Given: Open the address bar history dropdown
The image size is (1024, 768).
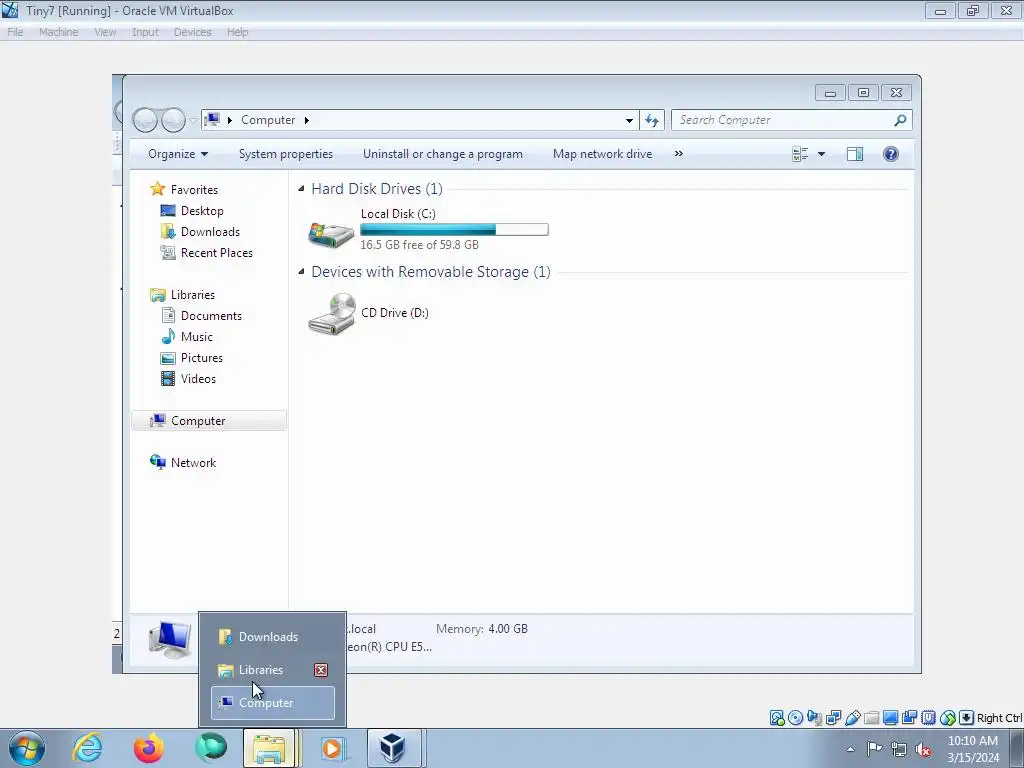Looking at the screenshot, I should (629, 120).
